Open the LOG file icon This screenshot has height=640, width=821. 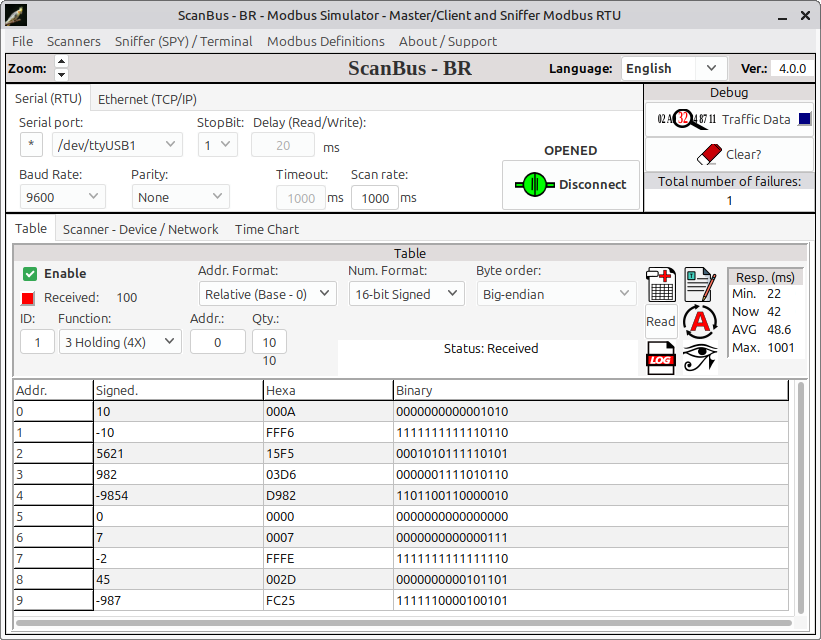coord(661,358)
